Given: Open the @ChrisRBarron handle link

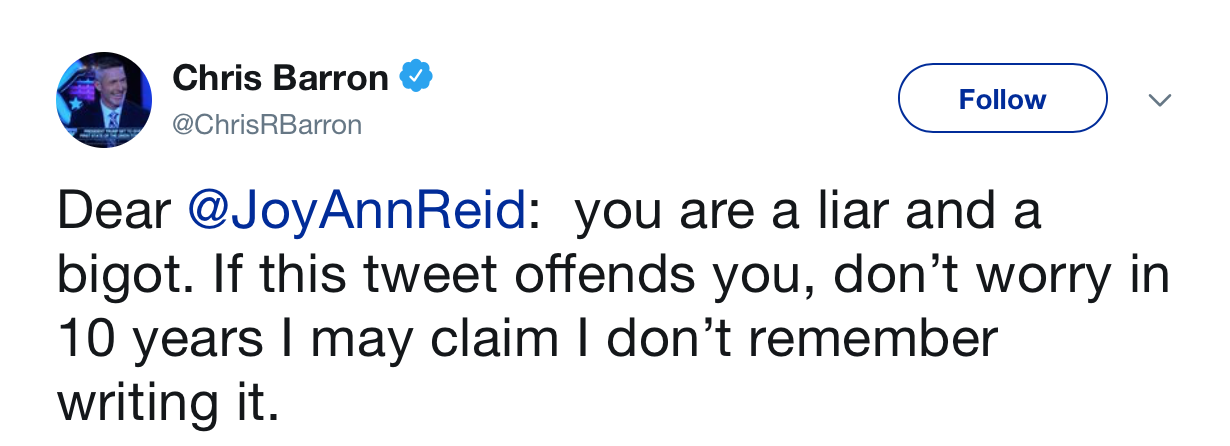Looking at the screenshot, I should click(x=268, y=125).
